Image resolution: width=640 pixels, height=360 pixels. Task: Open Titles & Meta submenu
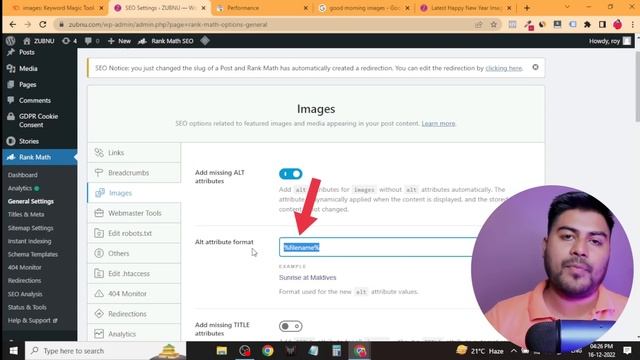[x=26, y=214]
